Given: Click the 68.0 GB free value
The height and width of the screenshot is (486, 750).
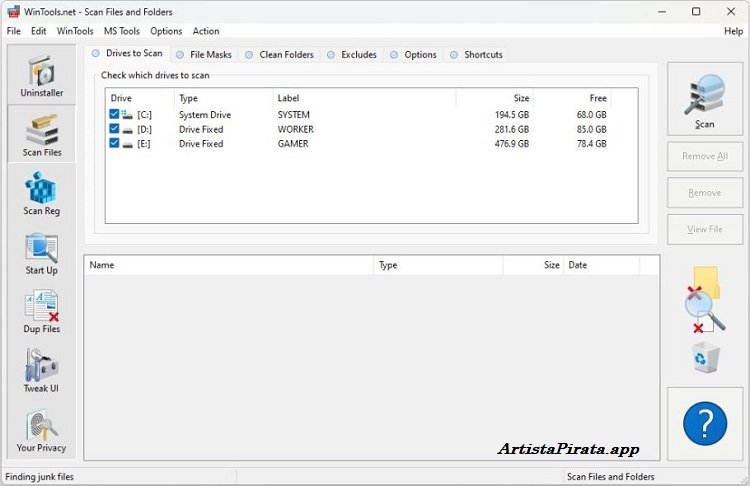Looking at the screenshot, I should [592, 115].
